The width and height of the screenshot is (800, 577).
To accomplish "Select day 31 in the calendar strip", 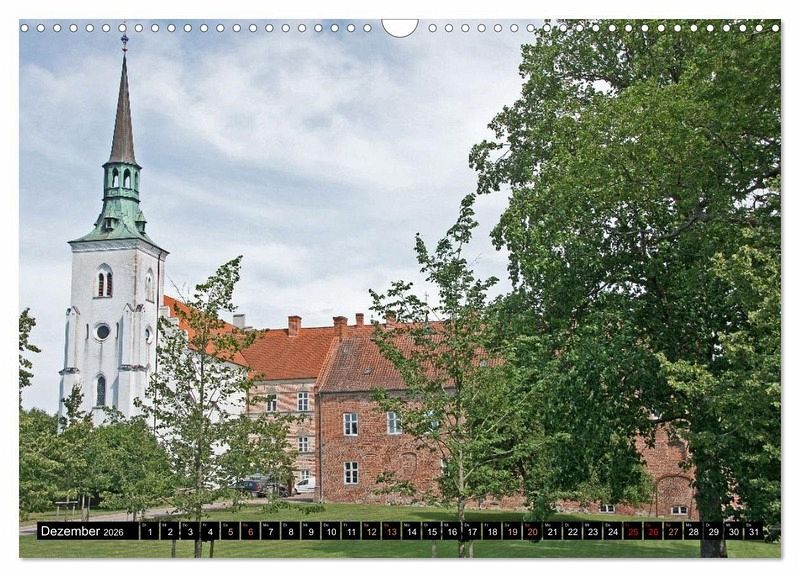I will tap(754, 531).
